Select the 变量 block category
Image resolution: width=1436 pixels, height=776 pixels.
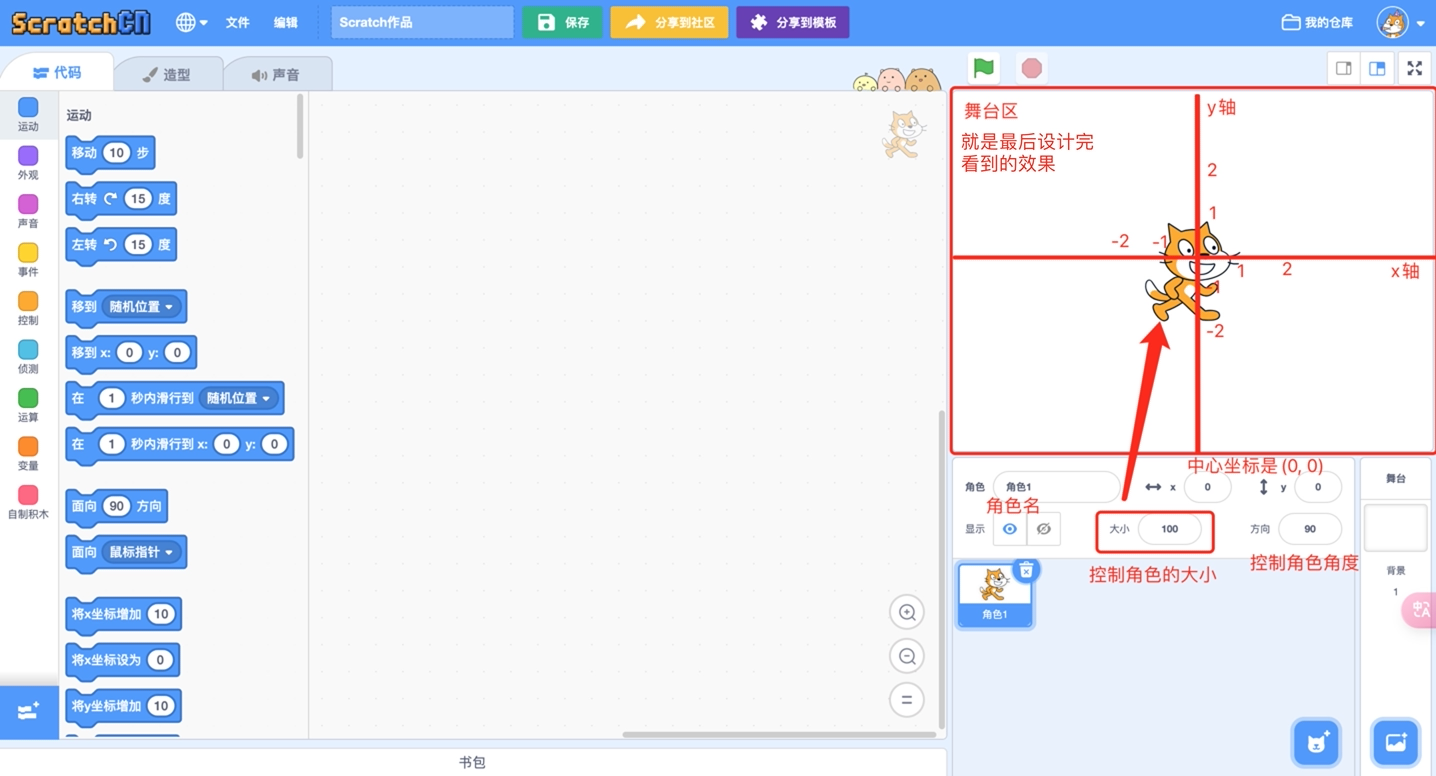(28, 453)
